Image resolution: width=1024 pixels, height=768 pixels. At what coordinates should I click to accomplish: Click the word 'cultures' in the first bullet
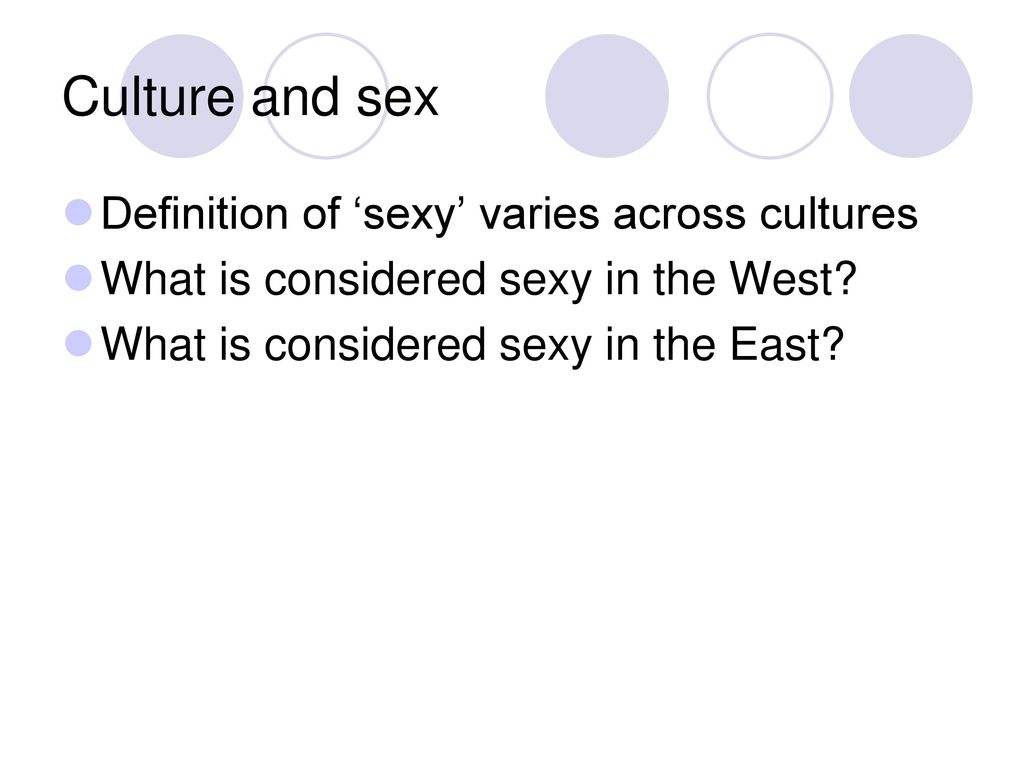coord(839,213)
